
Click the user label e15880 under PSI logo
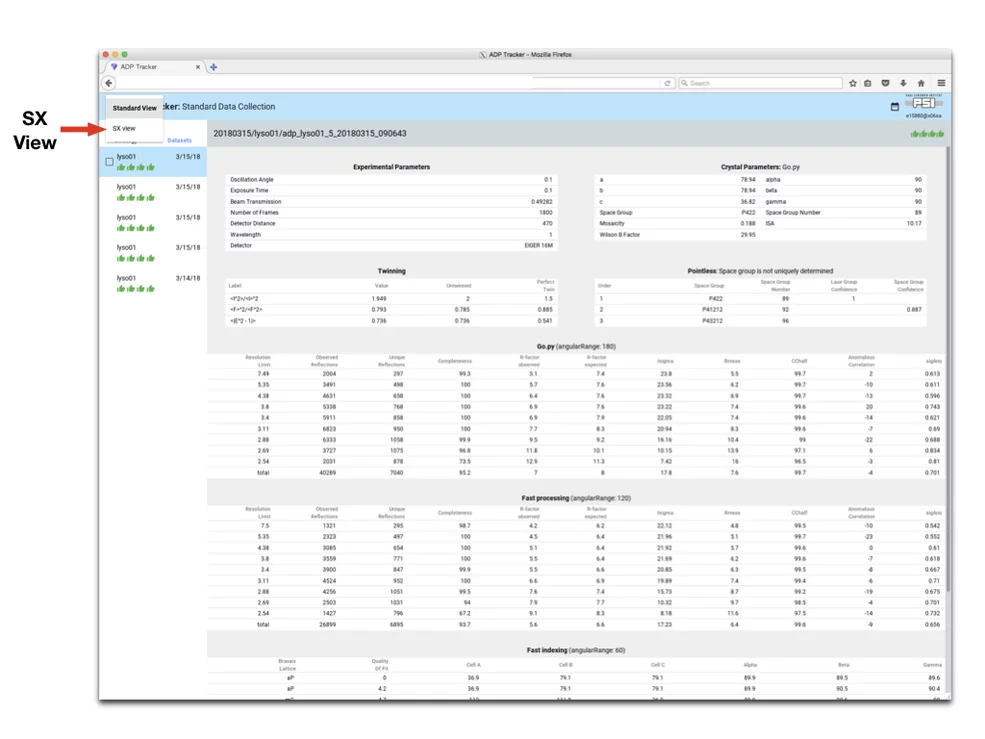pos(923,116)
